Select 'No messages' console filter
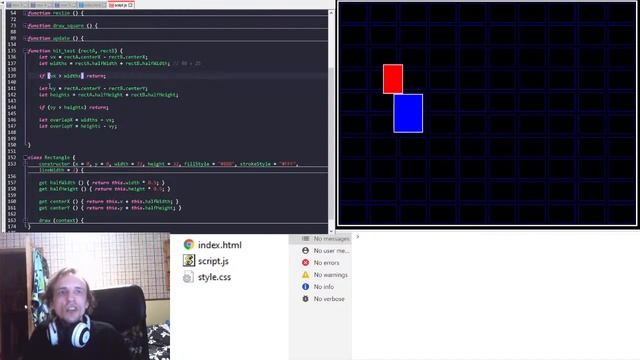 click(x=320, y=238)
